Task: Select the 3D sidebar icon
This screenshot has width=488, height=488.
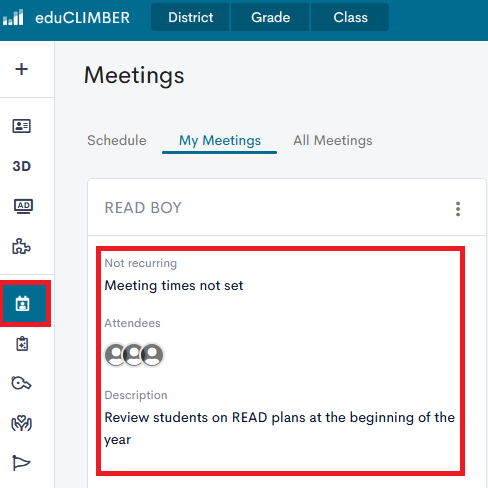Action: [x=22, y=166]
